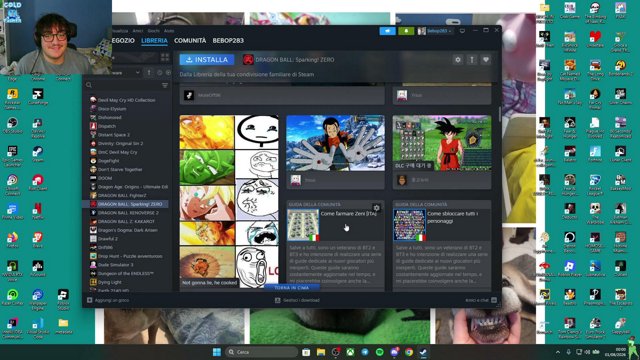The image size is (640, 360).
Task: Open the advanced filter icon beside the search field
Action: tap(165, 85)
